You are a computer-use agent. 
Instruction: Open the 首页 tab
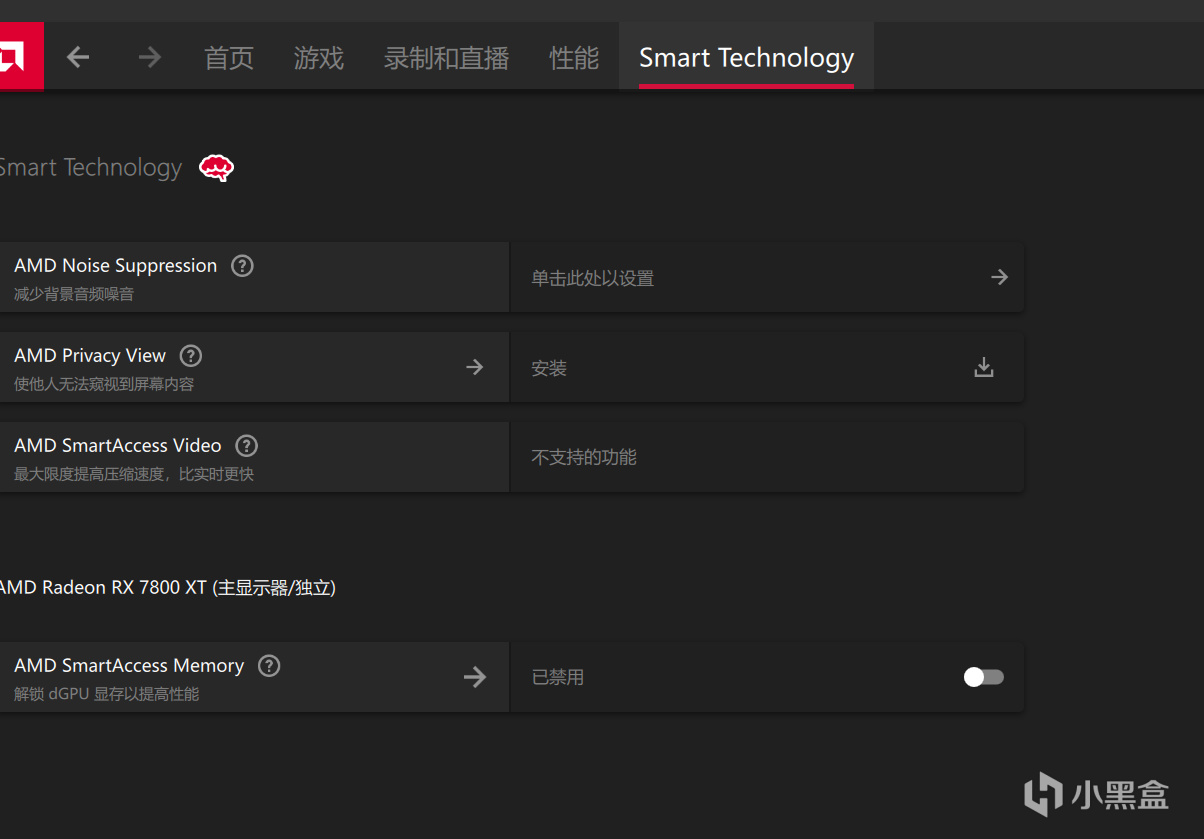tap(229, 58)
